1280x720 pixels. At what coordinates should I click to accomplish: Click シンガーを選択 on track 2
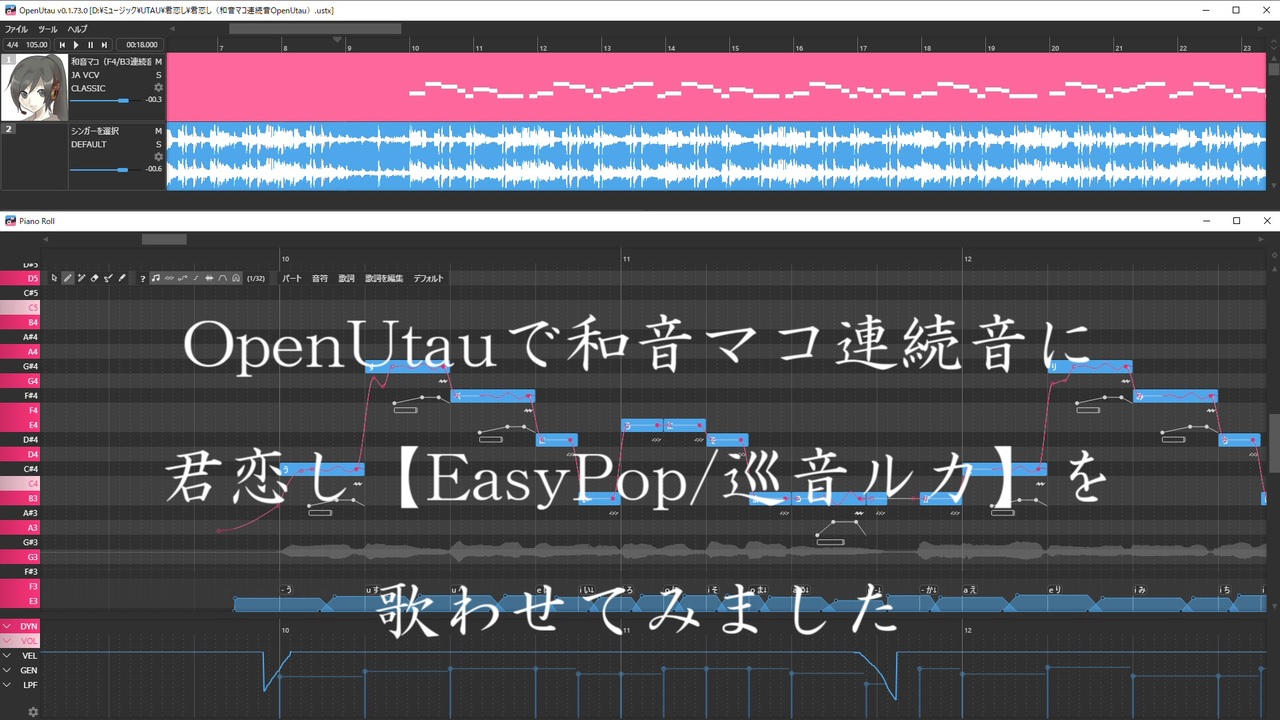coord(95,131)
